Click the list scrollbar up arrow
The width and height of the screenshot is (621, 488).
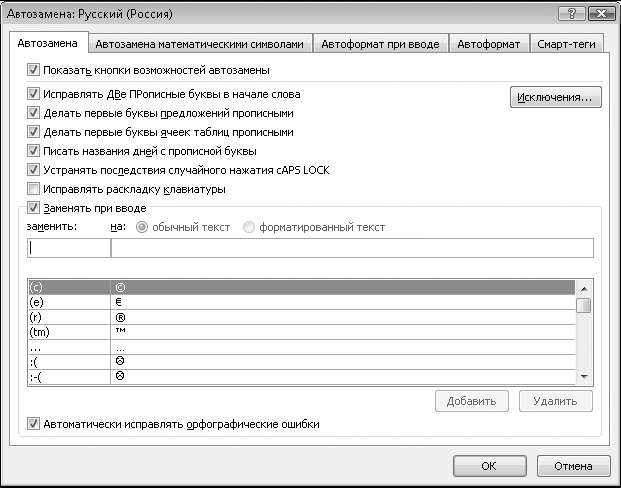tap(584, 289)
